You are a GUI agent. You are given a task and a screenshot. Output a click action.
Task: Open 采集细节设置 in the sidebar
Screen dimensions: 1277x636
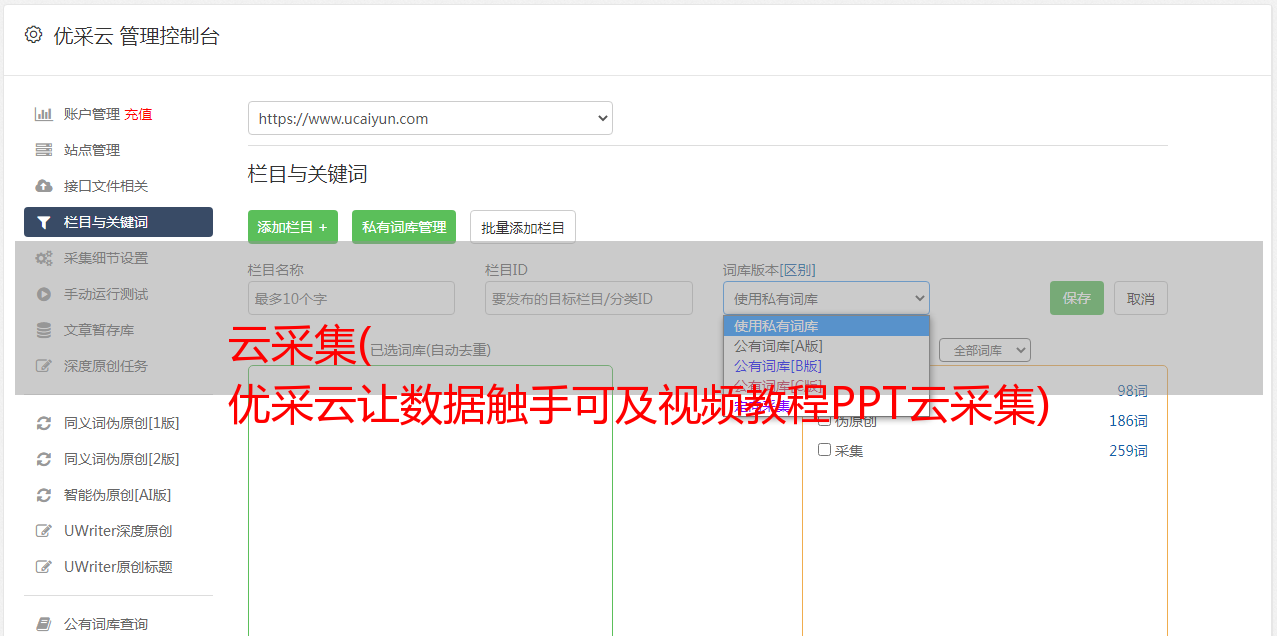[x=106, y=258]
